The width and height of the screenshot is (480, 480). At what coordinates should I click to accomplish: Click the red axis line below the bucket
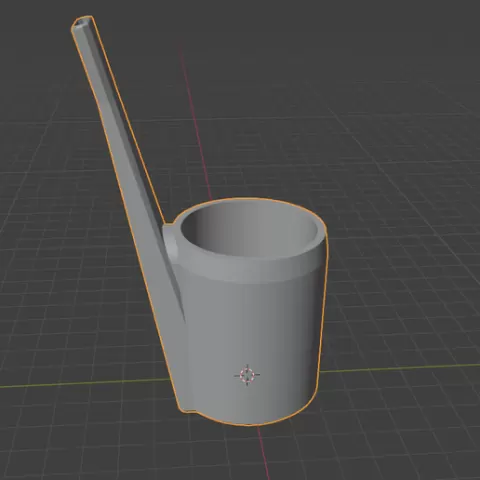click(x=263, y=453)
